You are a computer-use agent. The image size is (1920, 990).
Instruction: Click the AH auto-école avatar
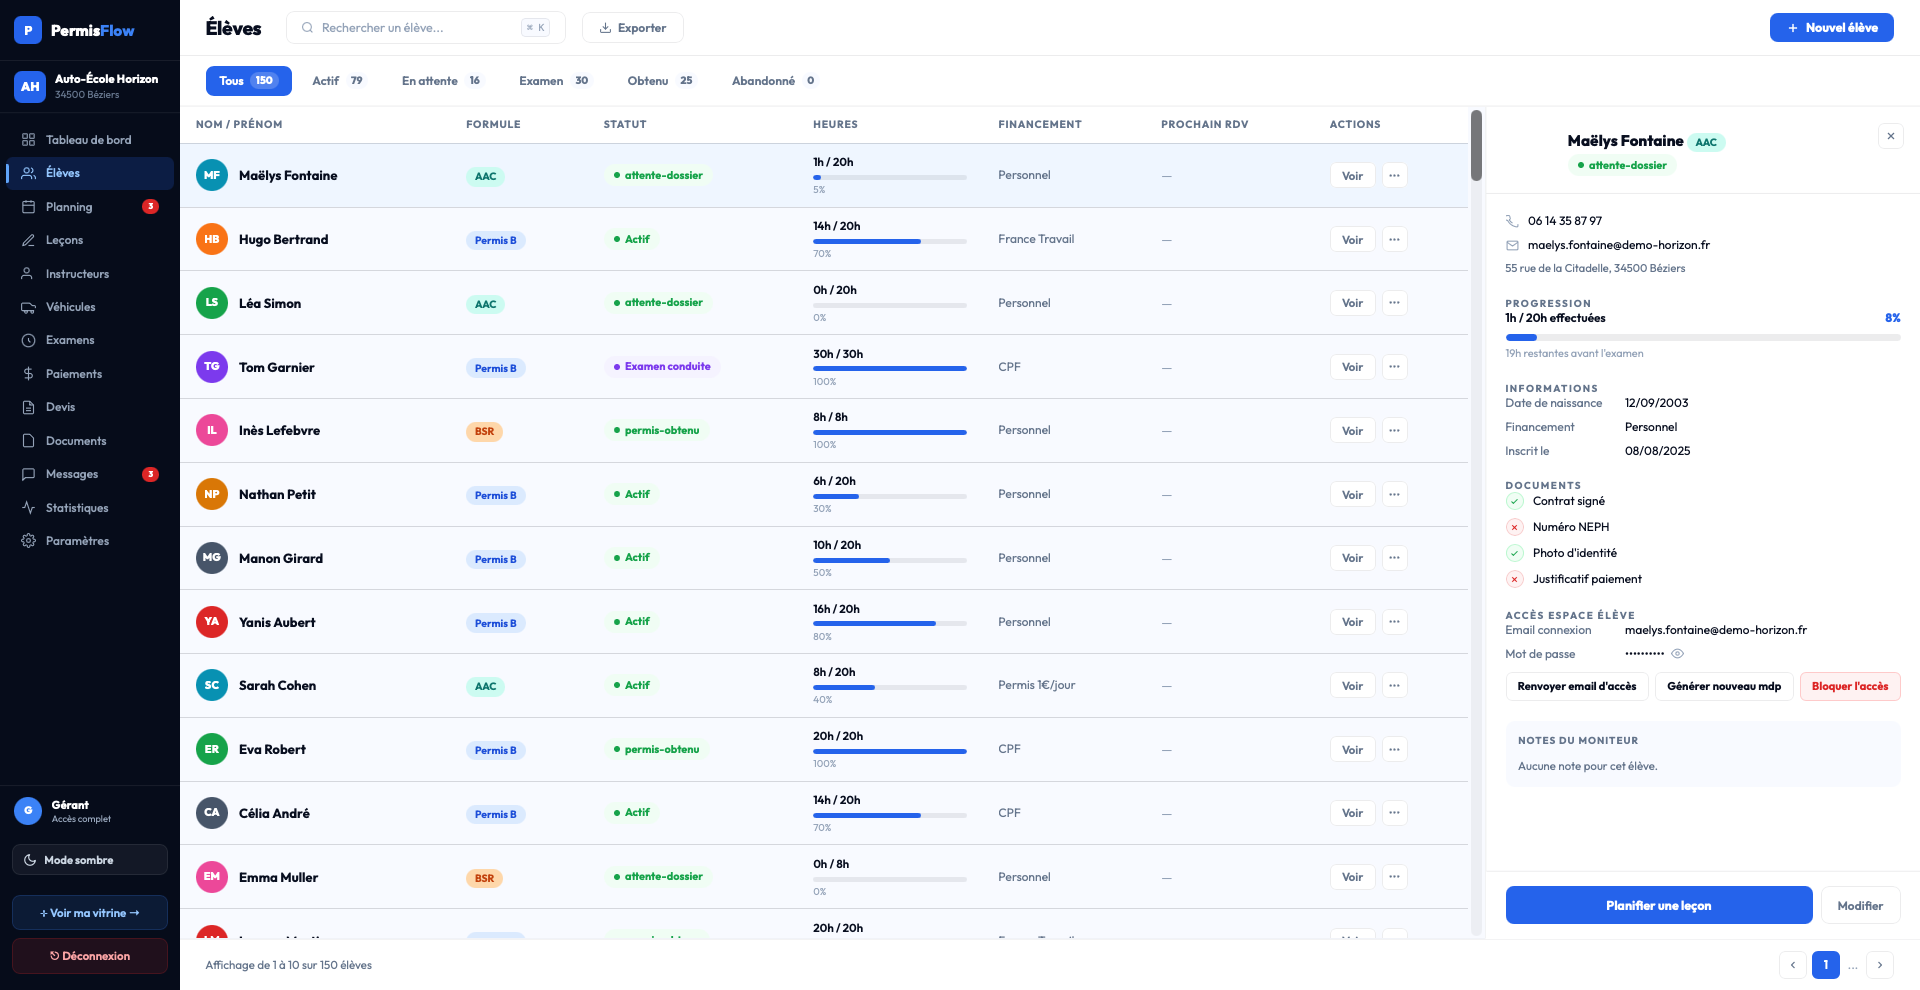(x=30, y=87)
